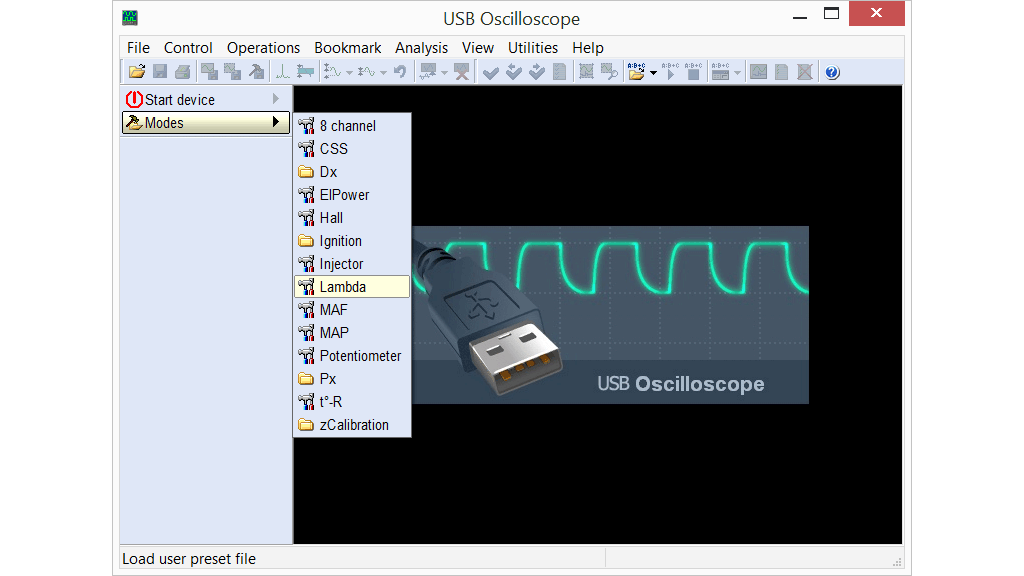Click the Print toolbar icon
The width and height of the screenshot is (1024, 576).
coord(182,72)
